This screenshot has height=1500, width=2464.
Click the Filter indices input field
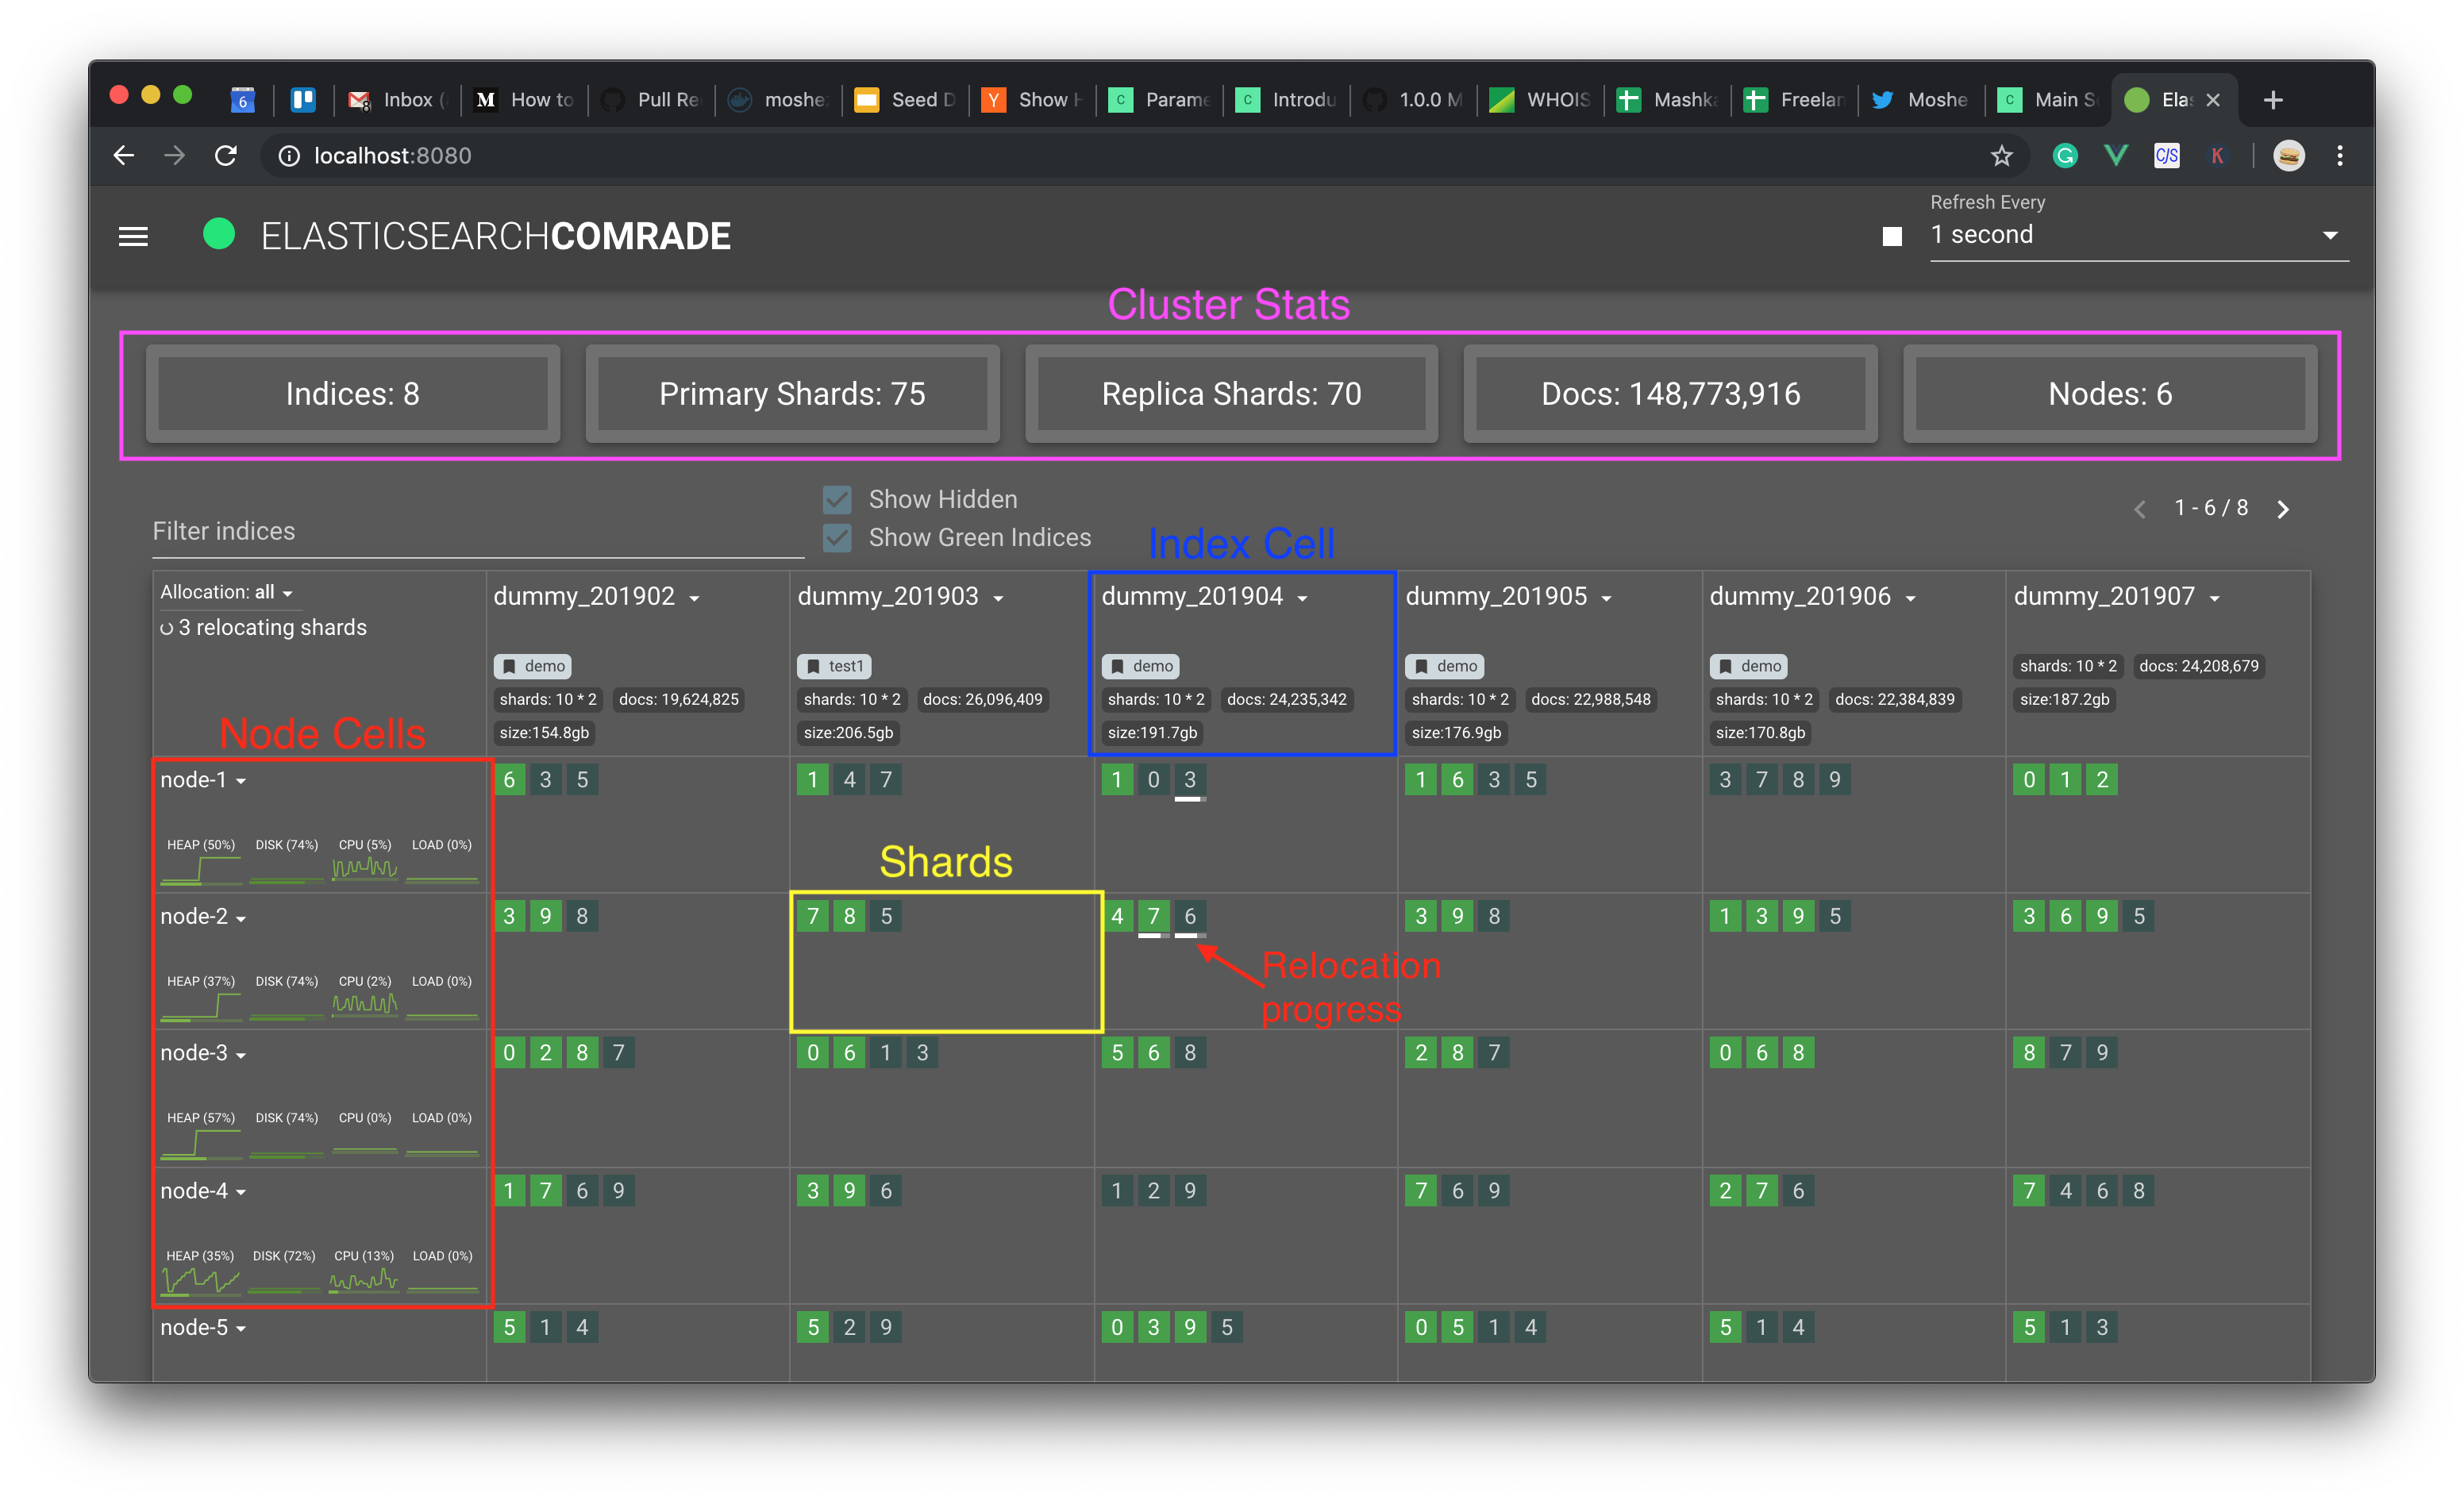[477, 532]
